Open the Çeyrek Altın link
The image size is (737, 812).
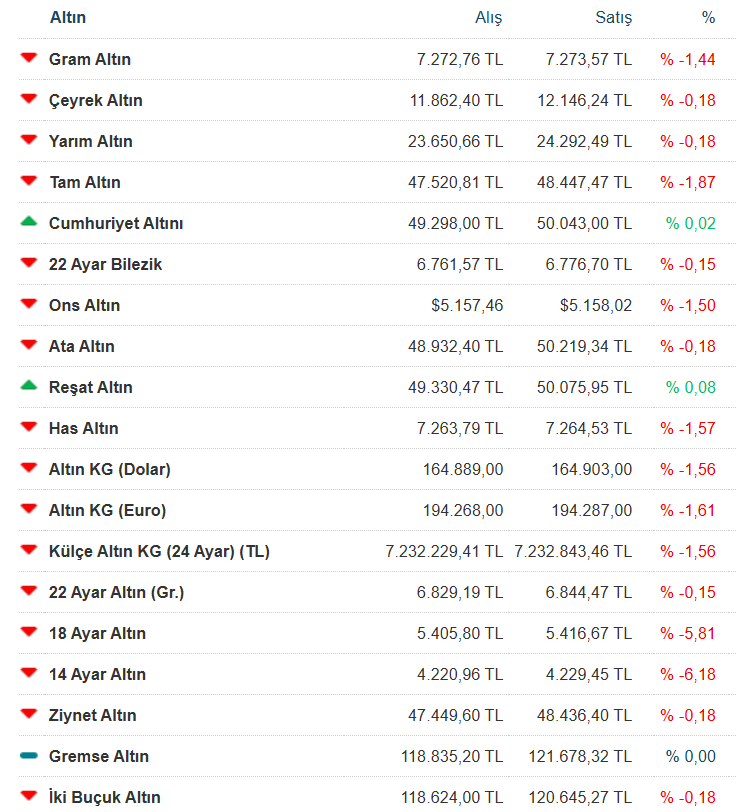click(x=95, y=100)
